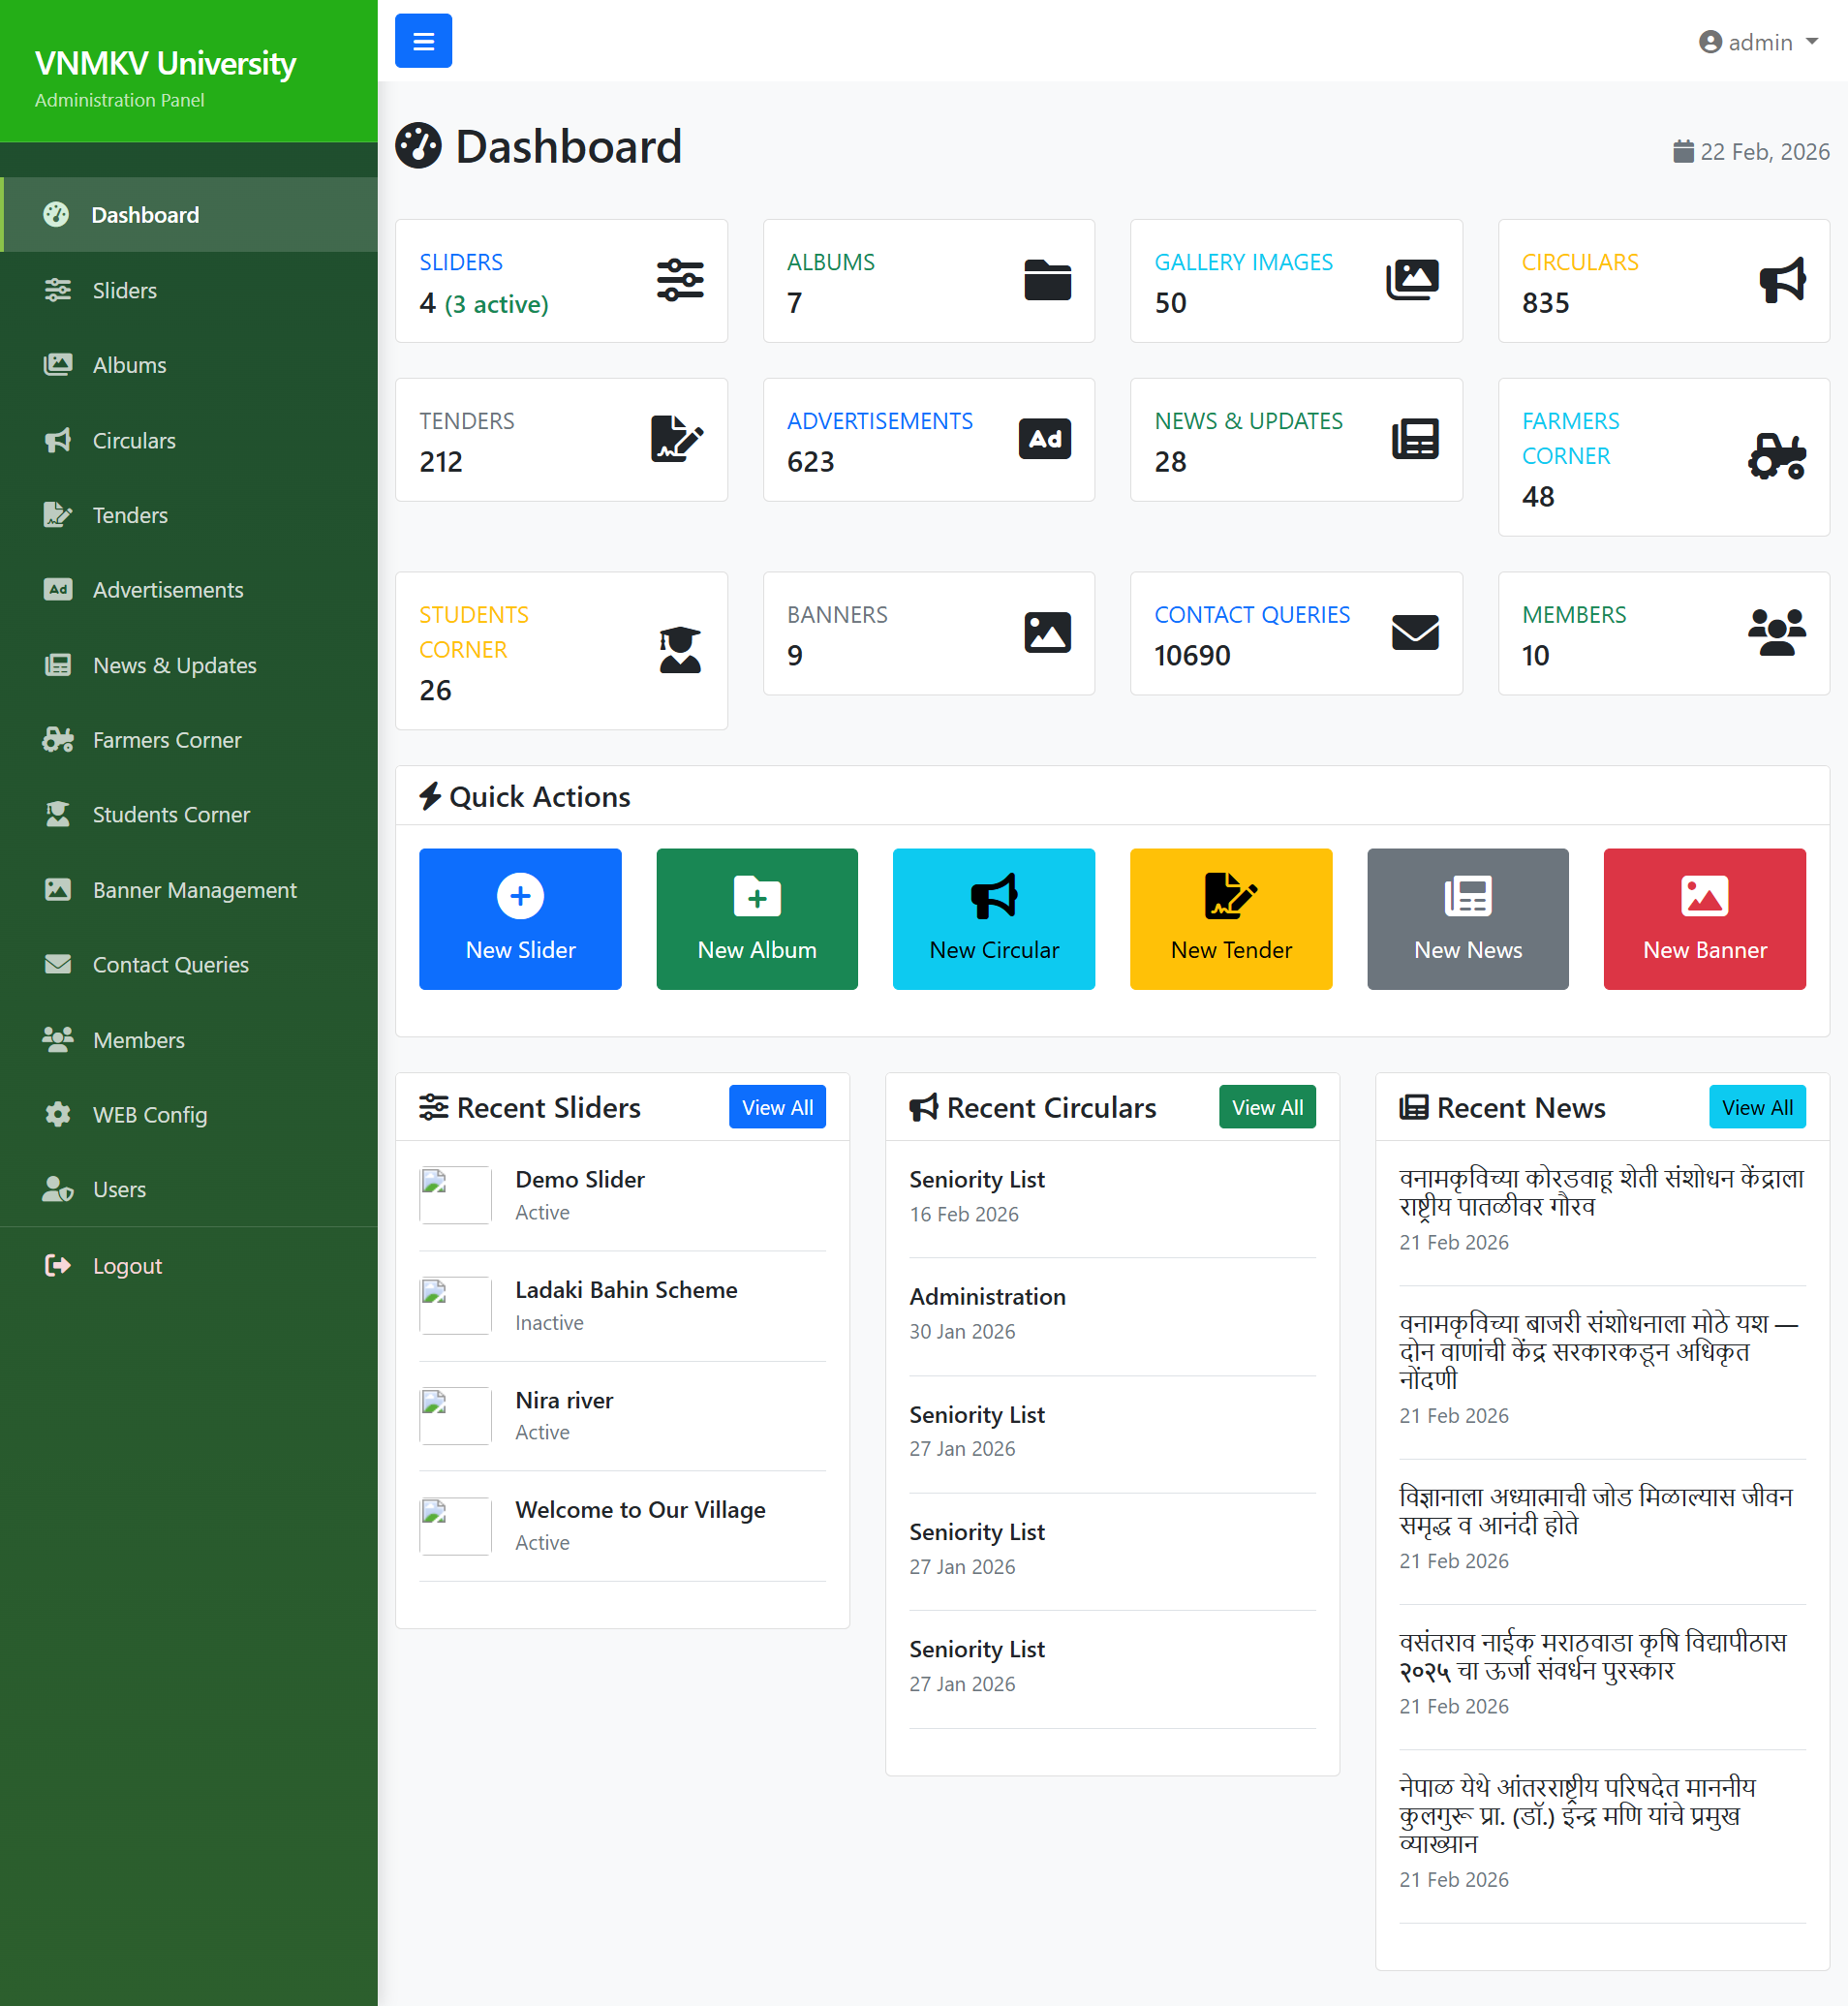Click the Sliders stat card icon

pyautogui.click(x=679, y=280)
